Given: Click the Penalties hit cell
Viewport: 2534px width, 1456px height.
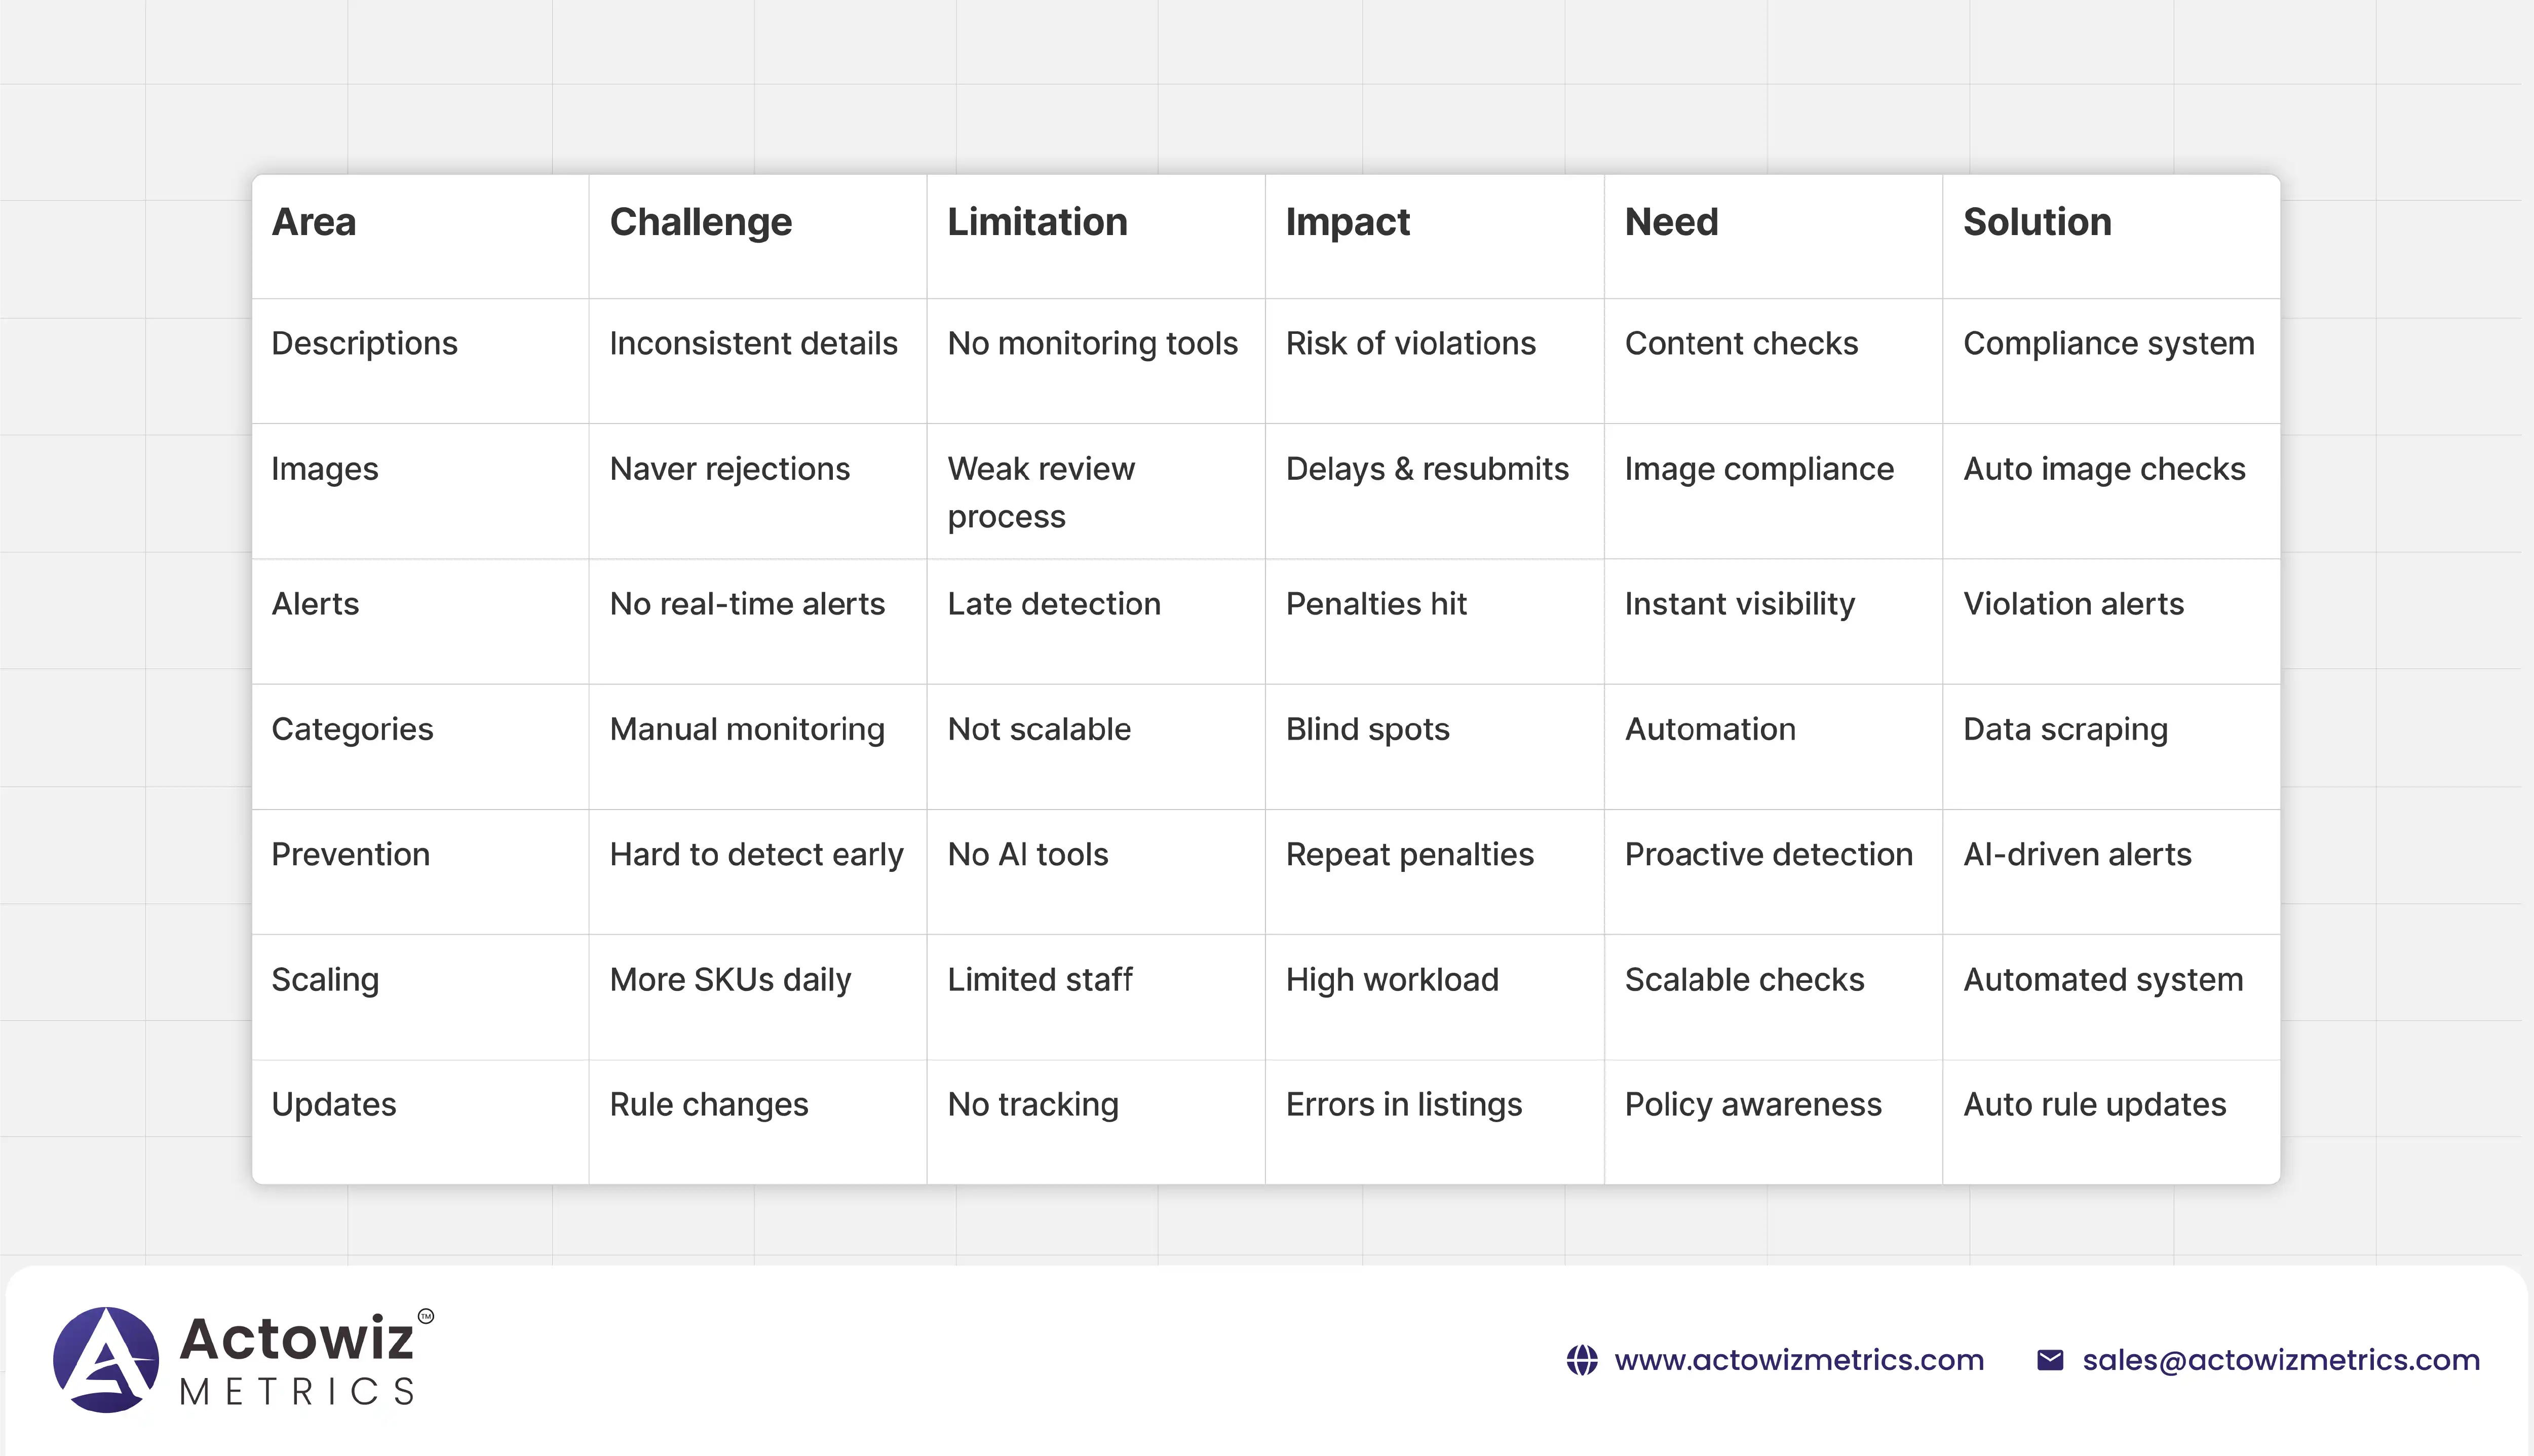Looking at the screenshot, I should point(1376,604).
